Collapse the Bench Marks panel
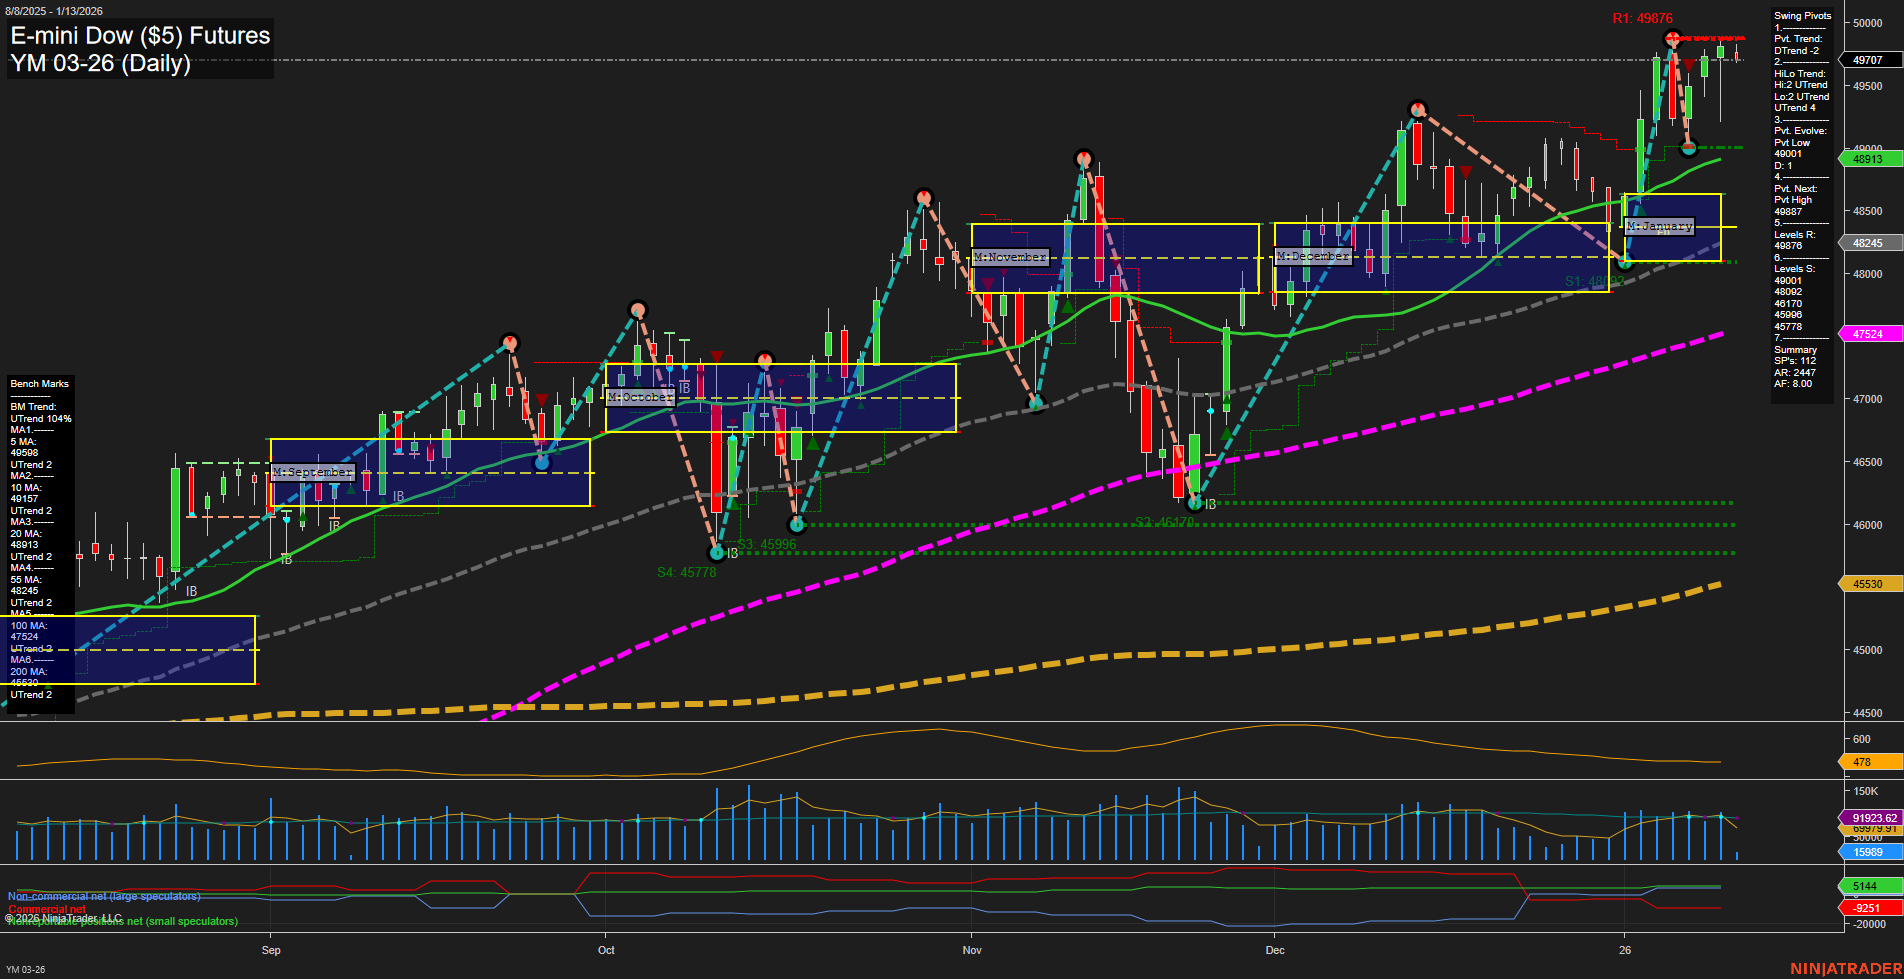This screenshot has width=1904, height=979. pyautogui.click(x=39, y=383)
